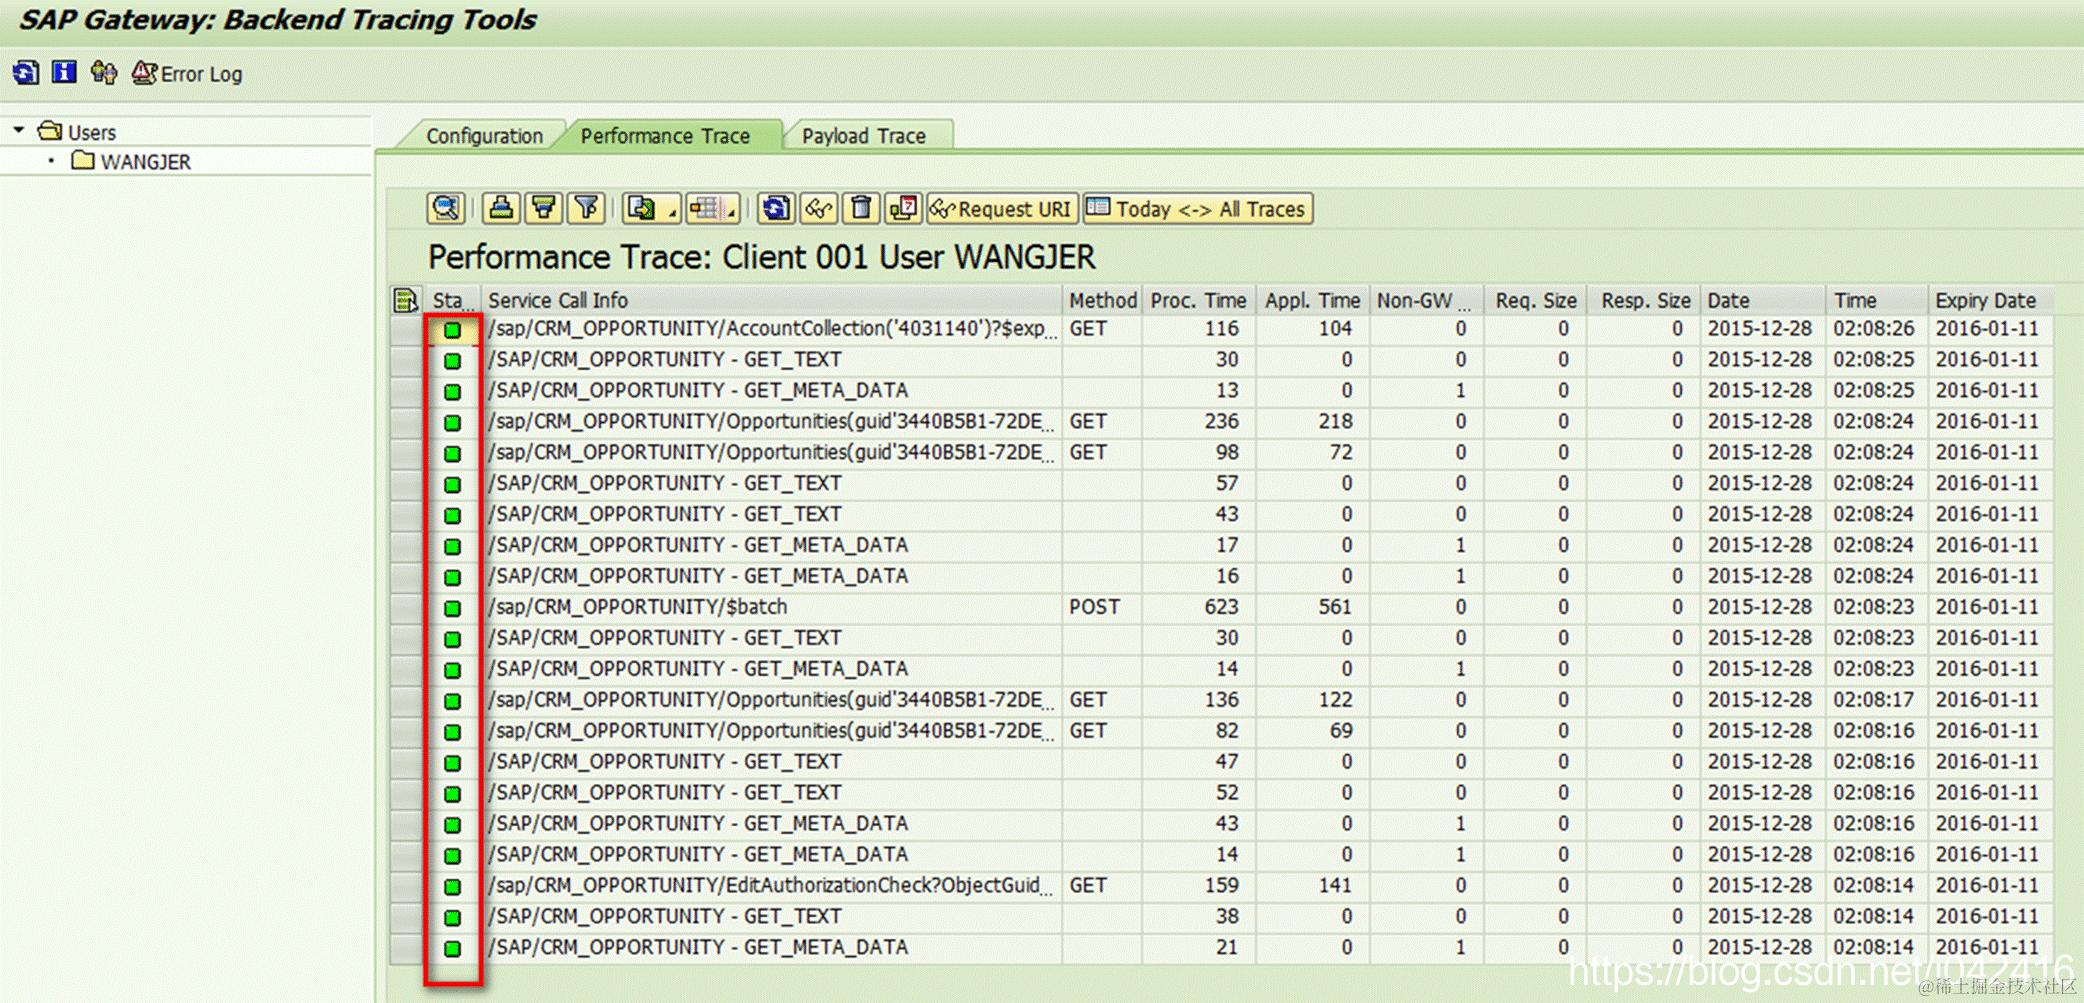
Task: Click the EditAuthorizationCheck?ObjectGuid service call text
Action: tap(770, 886)
